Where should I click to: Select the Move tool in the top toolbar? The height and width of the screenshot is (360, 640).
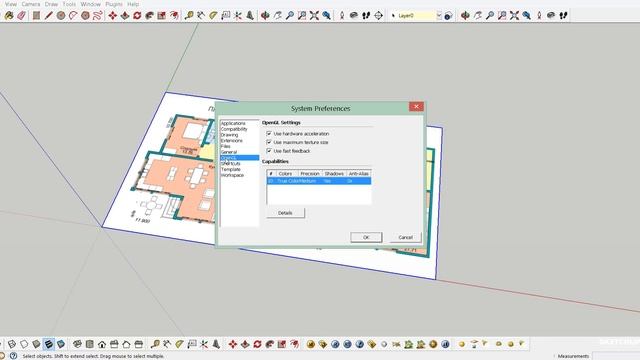(113, 16)
